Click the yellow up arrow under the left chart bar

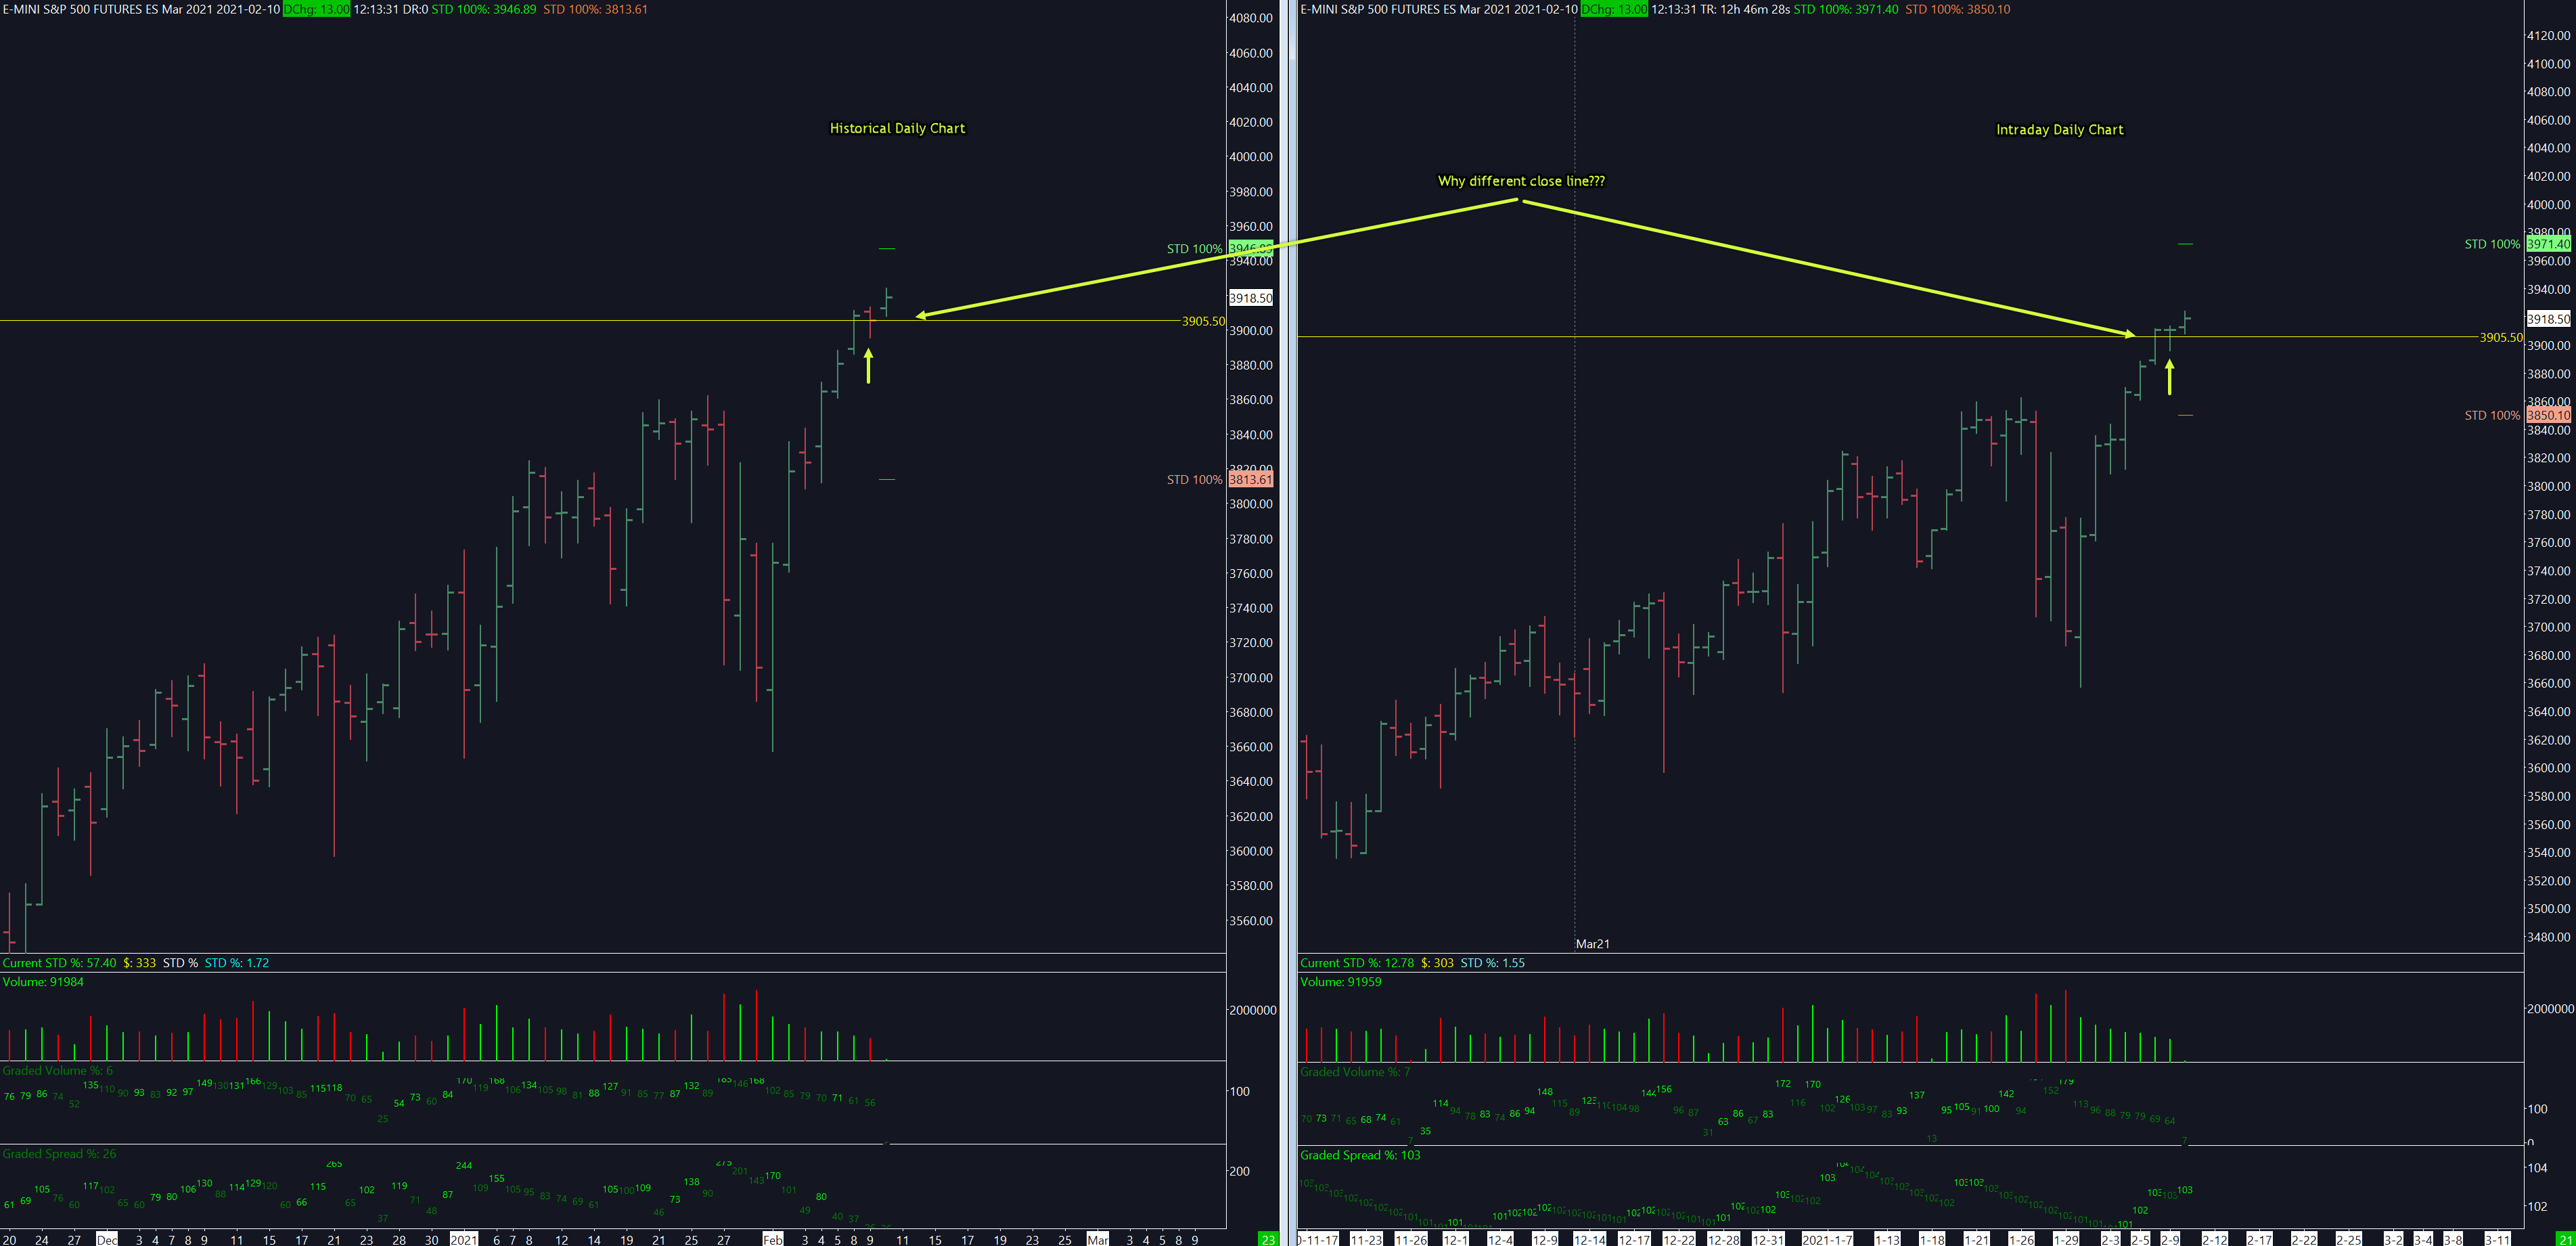[x=868, y=366]
